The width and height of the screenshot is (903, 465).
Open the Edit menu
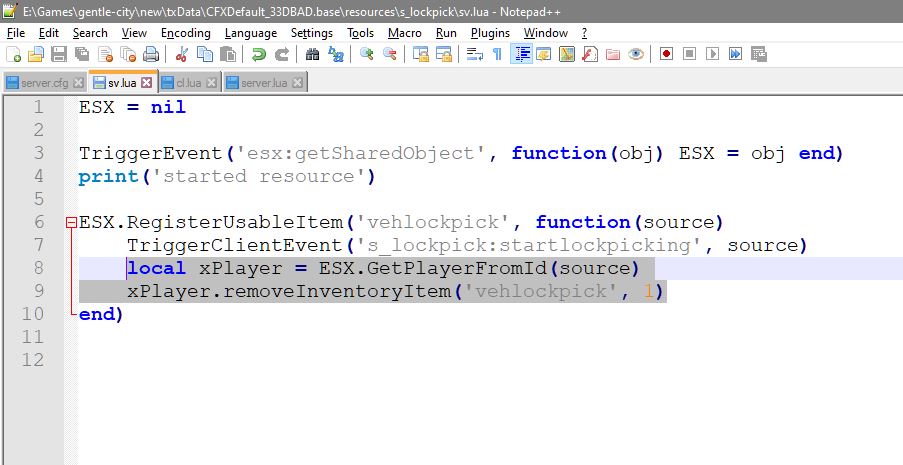49,33
